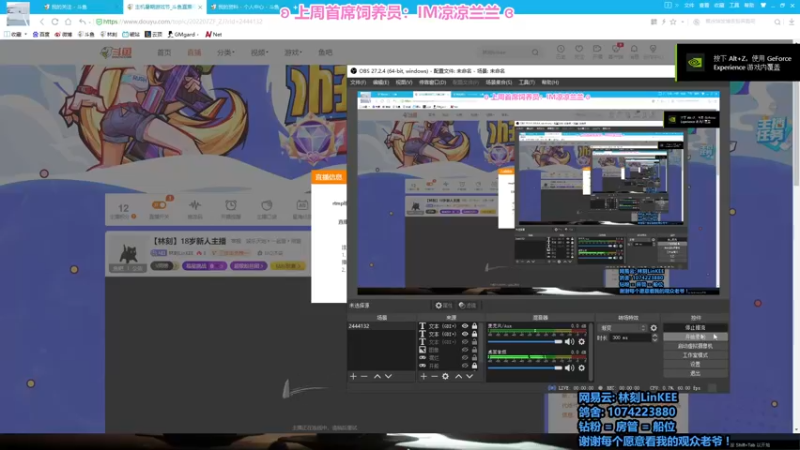This screenshot has height=450, width=800.
Task: Expand the 视频 dropdown on Douyu nav
Action: (259, 53)
